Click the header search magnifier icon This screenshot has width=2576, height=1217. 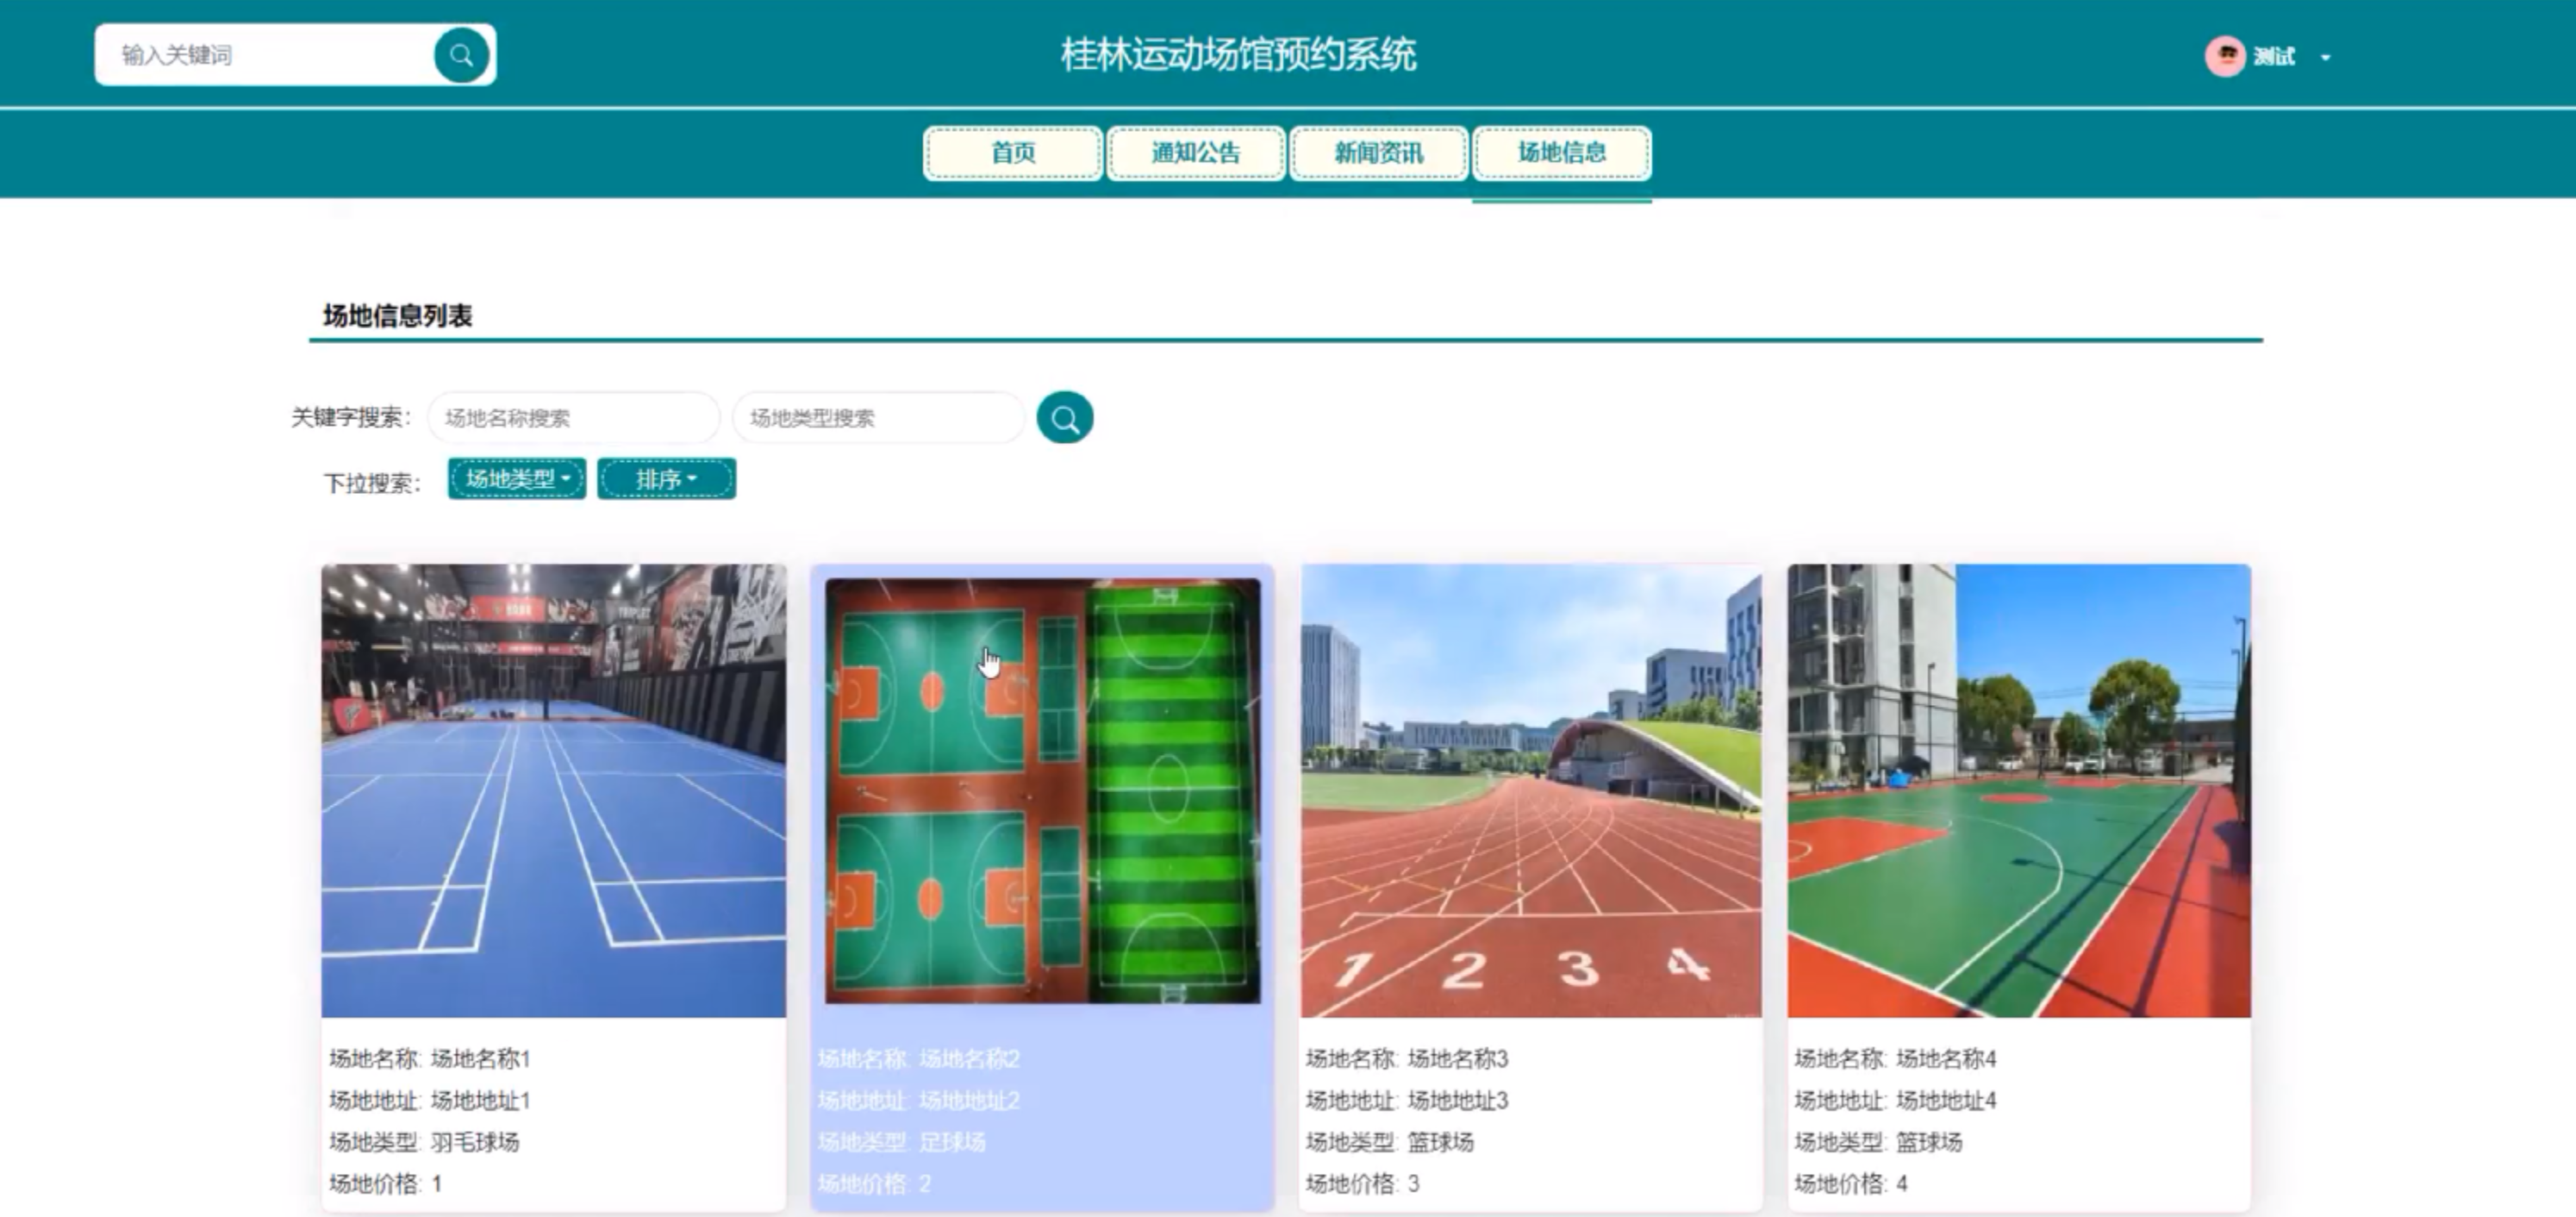tap(461, 55)
